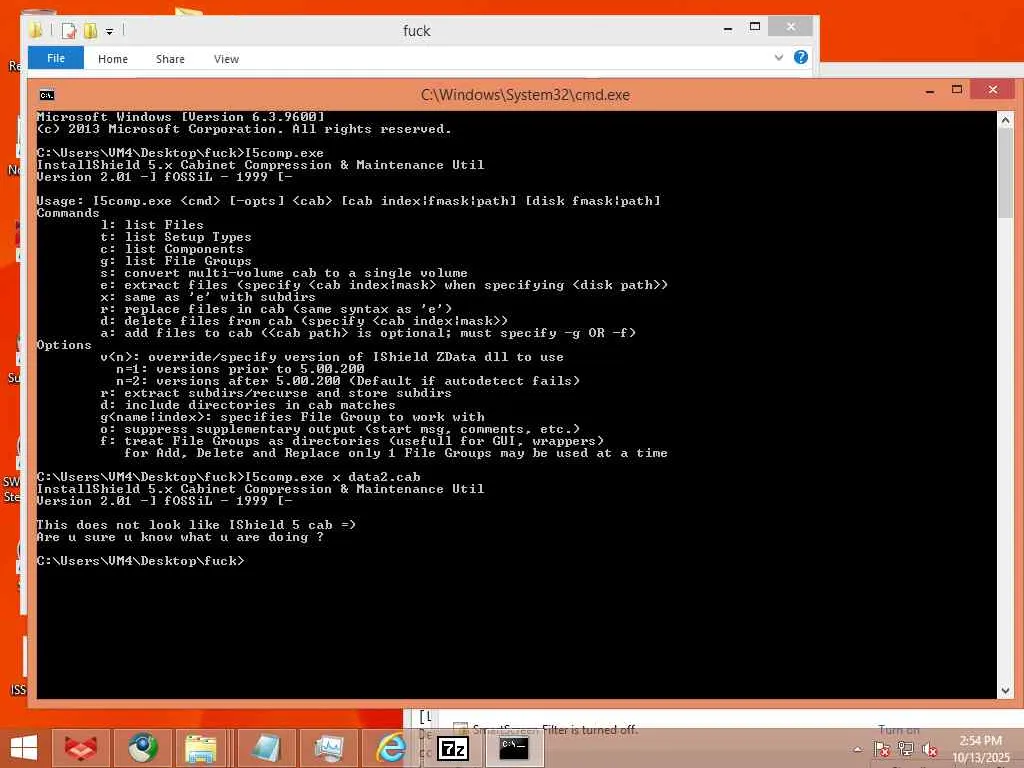
Task: Open File Explorer from the taskbar
Action: (200, 748)
